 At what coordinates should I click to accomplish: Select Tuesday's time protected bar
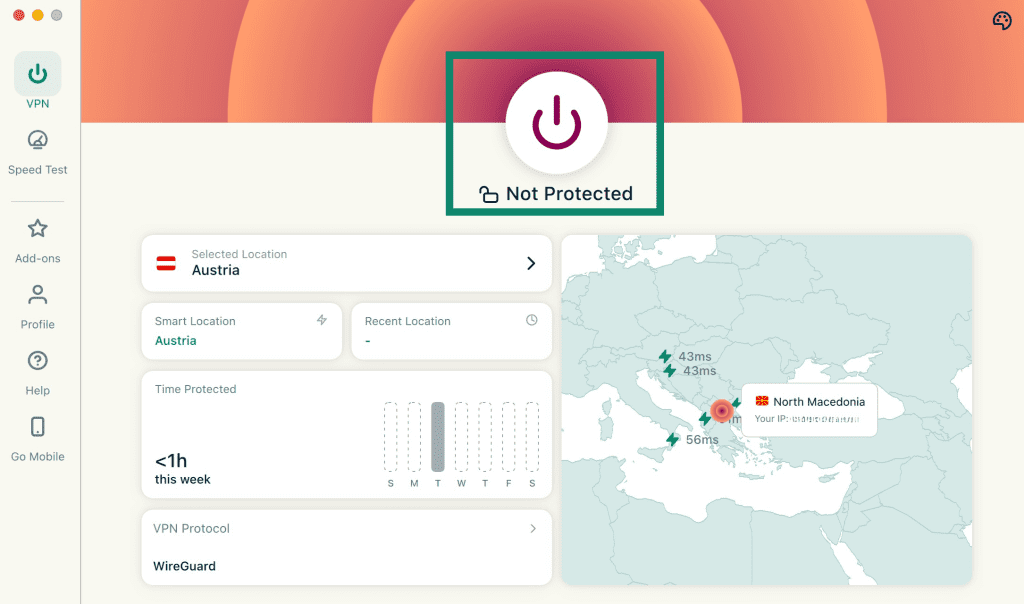[438, 437]
